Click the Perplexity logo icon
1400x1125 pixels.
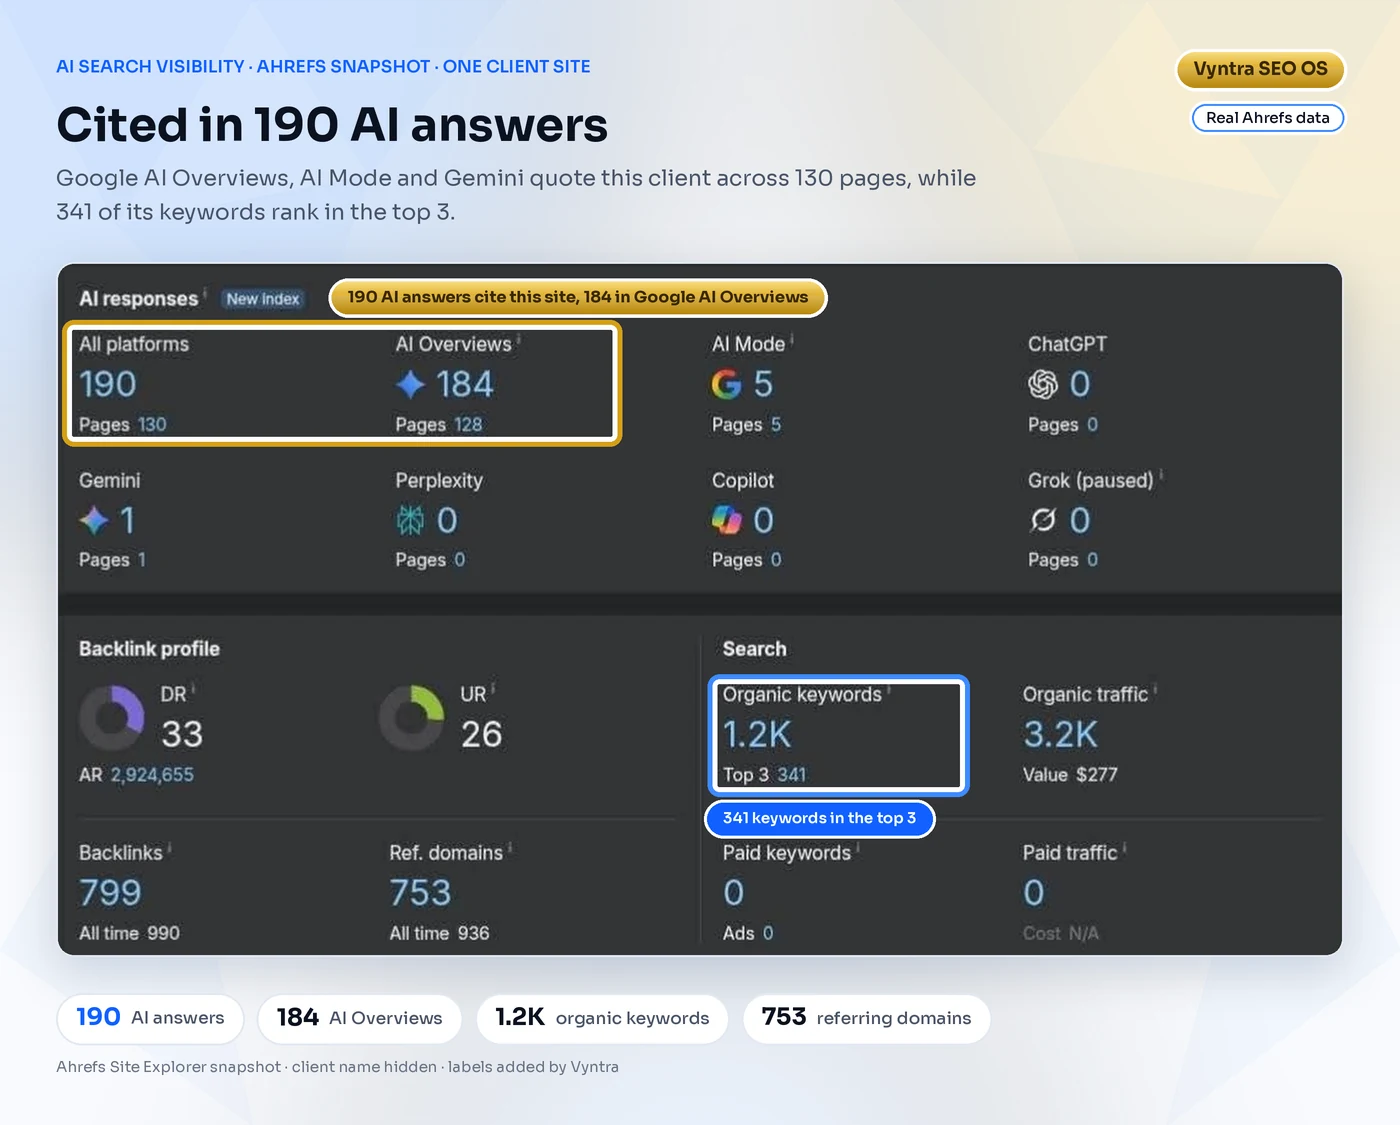pos(410,520)
